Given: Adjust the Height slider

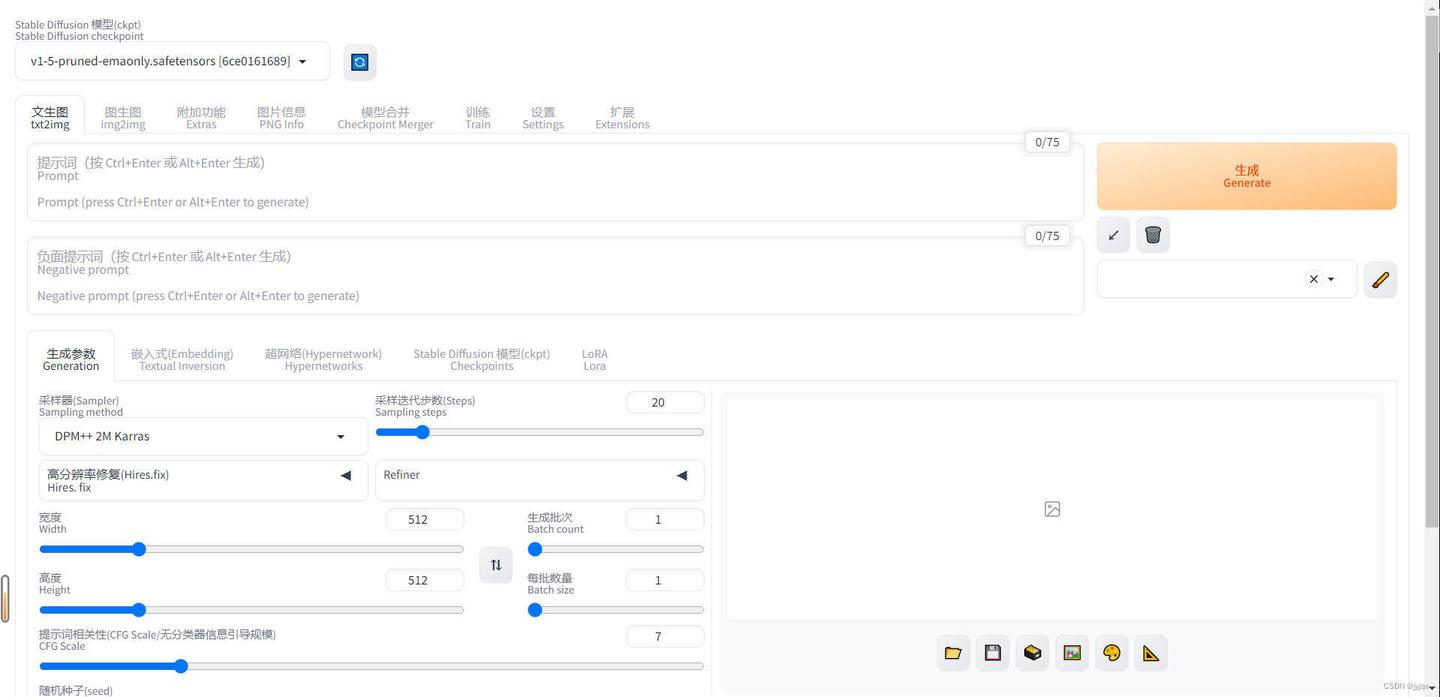Looking at the screenshot, I should [x=251, y=610].
